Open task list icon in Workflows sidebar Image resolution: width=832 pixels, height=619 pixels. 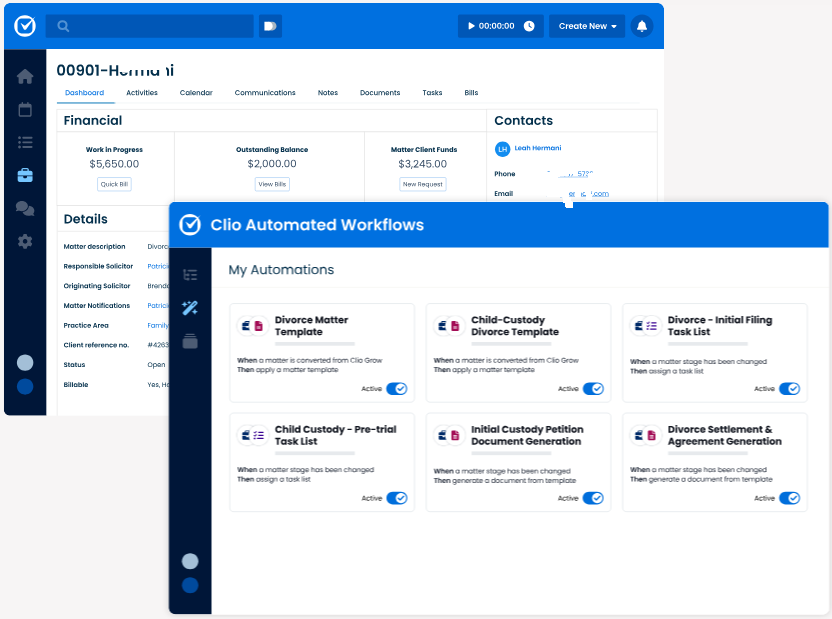click(x=190, y=275)
